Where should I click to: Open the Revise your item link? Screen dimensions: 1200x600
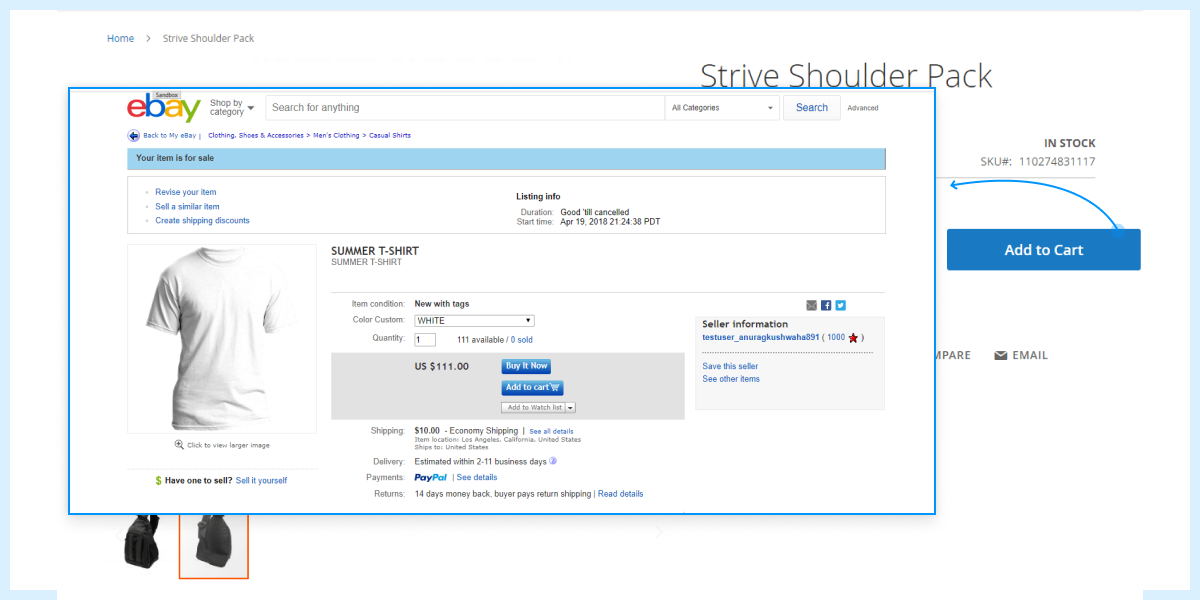point(185,192)
